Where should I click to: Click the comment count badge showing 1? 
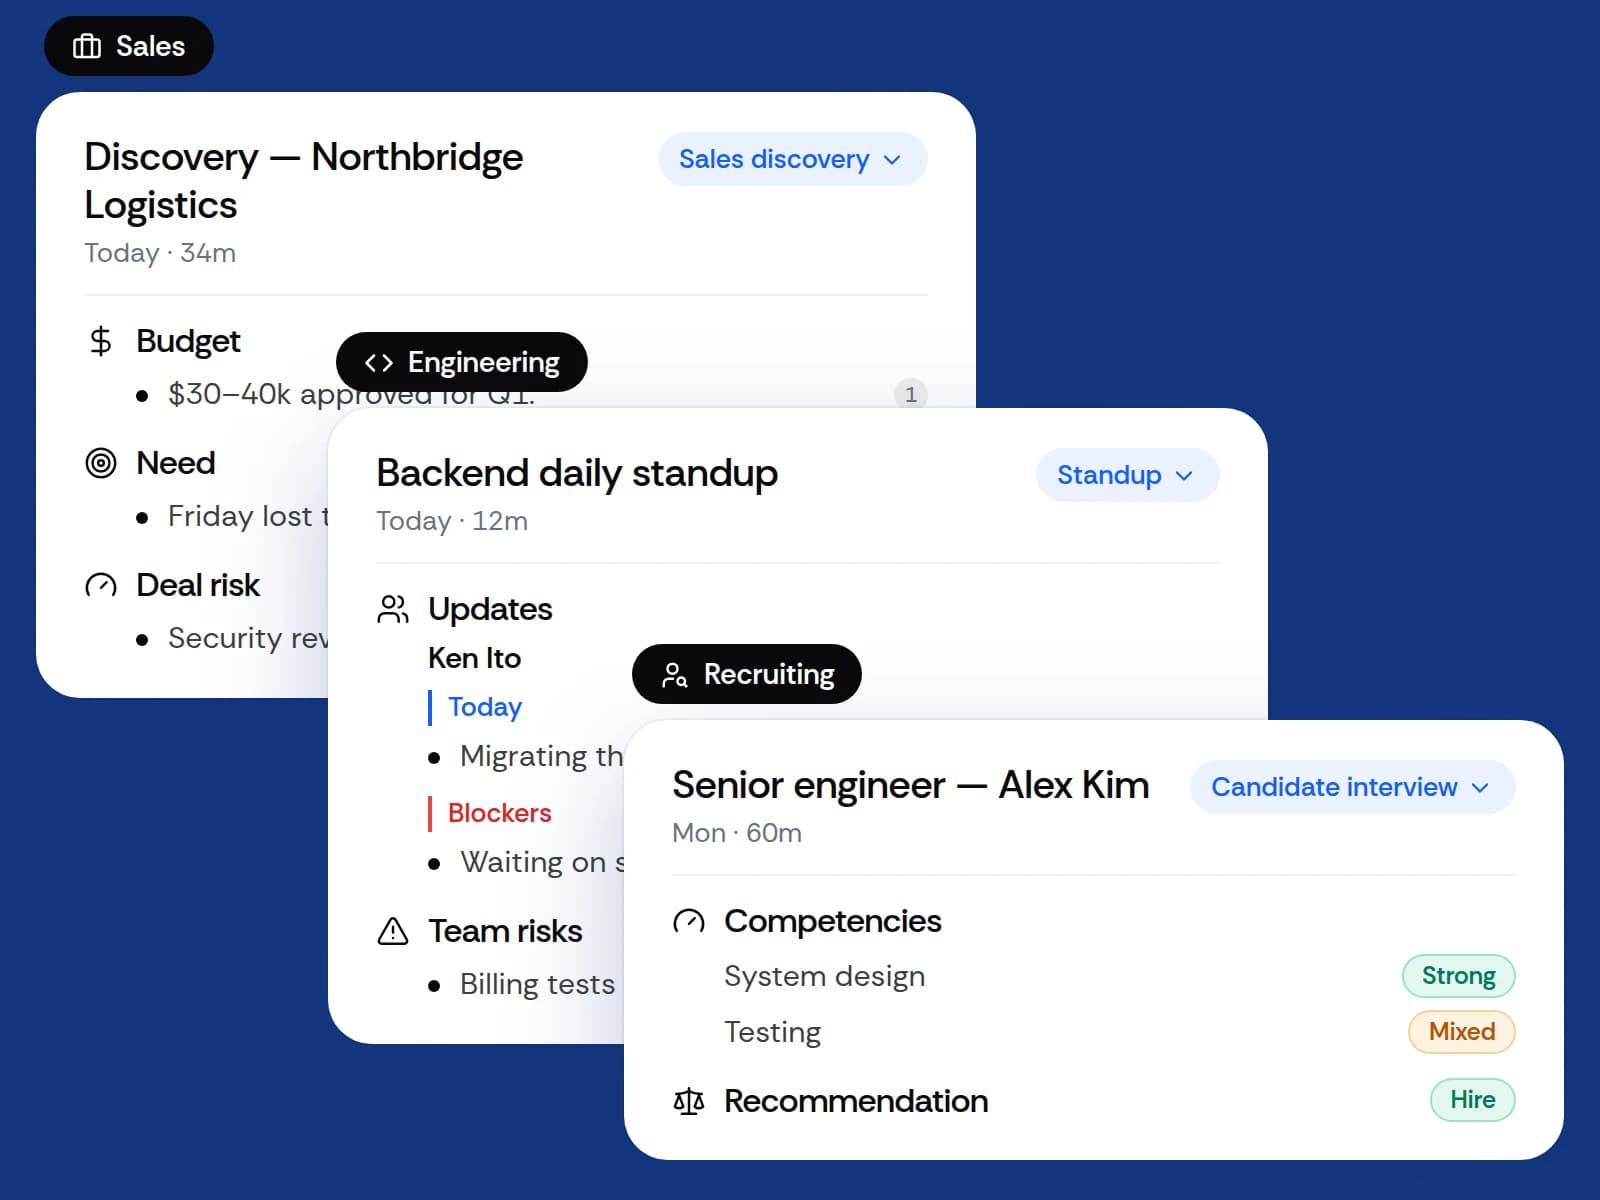point(910,394)
